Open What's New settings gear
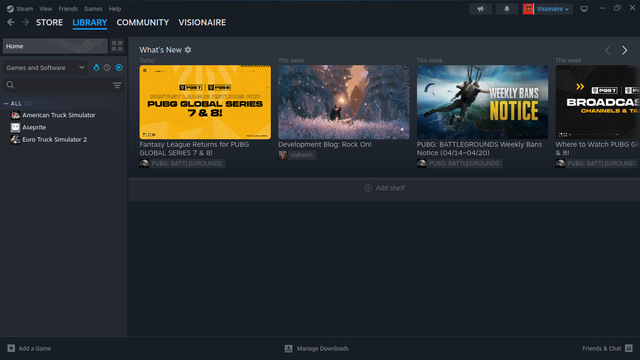Image resolution: width=640 pixels, height=360 pixels. pyautogui.click(x=188, y=50)
